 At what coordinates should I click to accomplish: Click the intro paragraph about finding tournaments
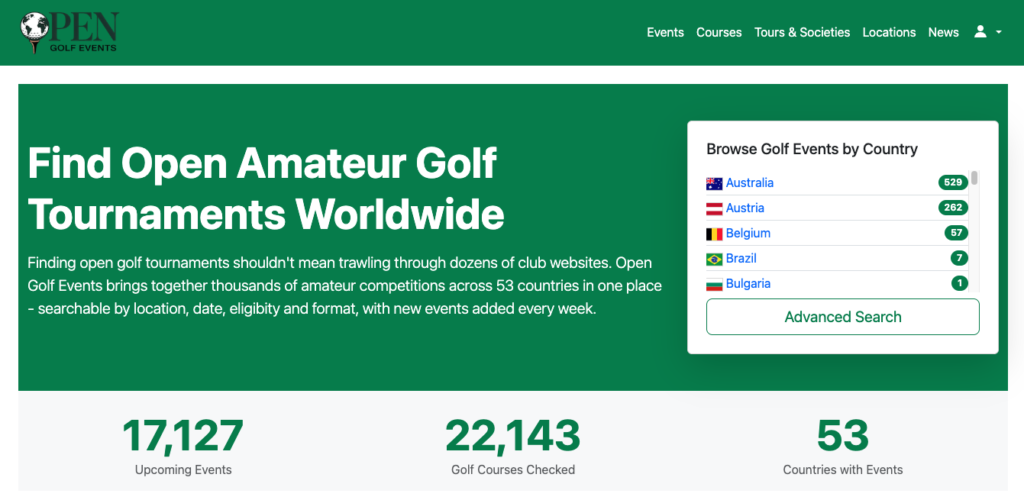[x=345, y=286]
